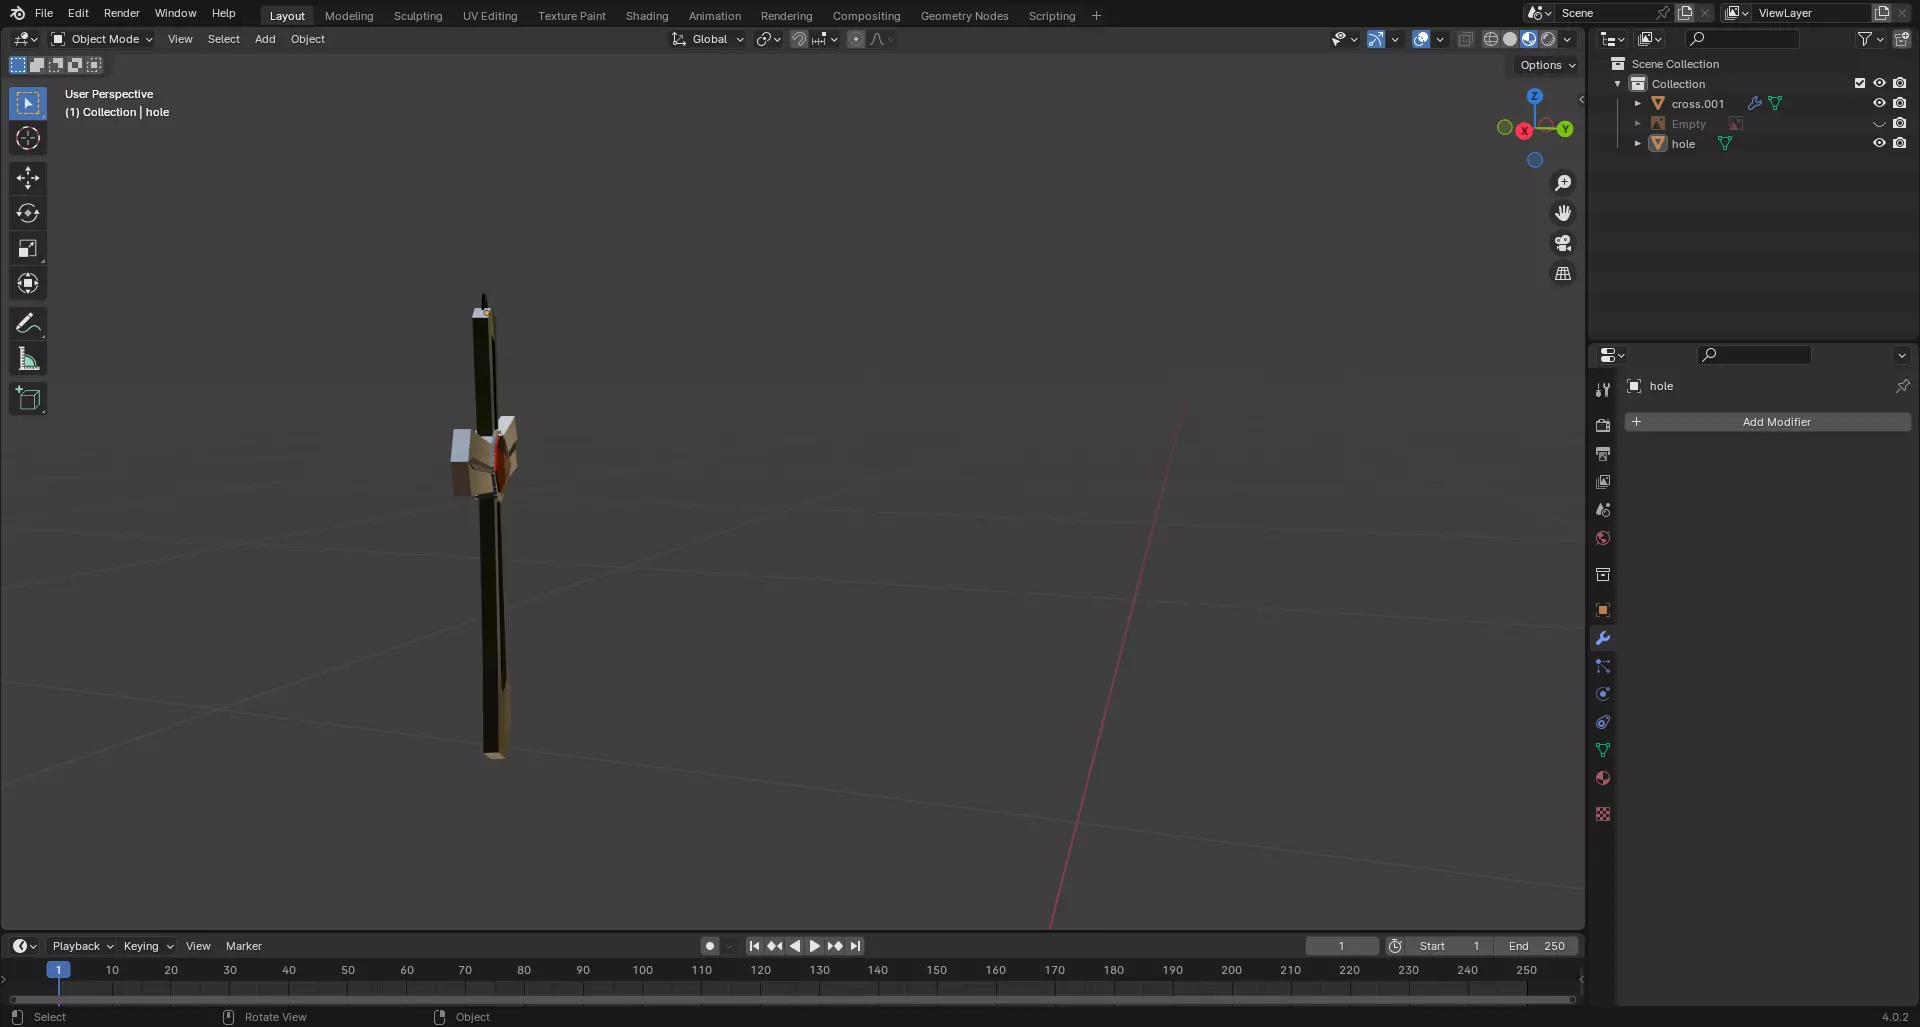This screenshot has height=1027, width=1920.
Task: Expand the cross.001 tree item
Action: 1637,103
